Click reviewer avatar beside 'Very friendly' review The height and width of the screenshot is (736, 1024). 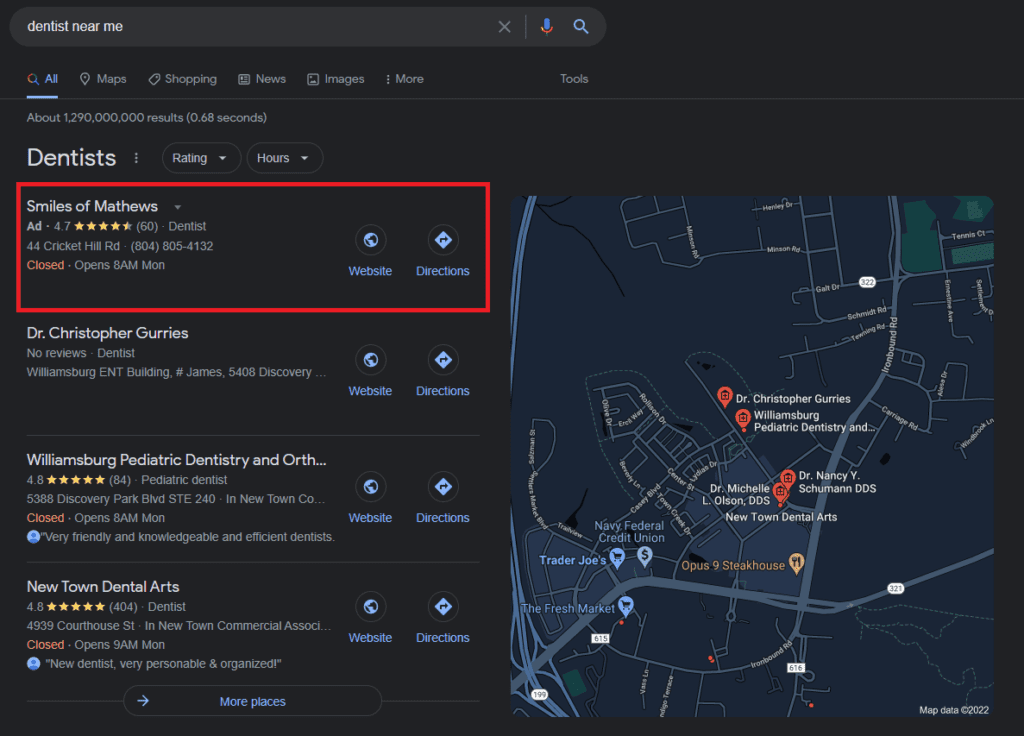[33, 537]
